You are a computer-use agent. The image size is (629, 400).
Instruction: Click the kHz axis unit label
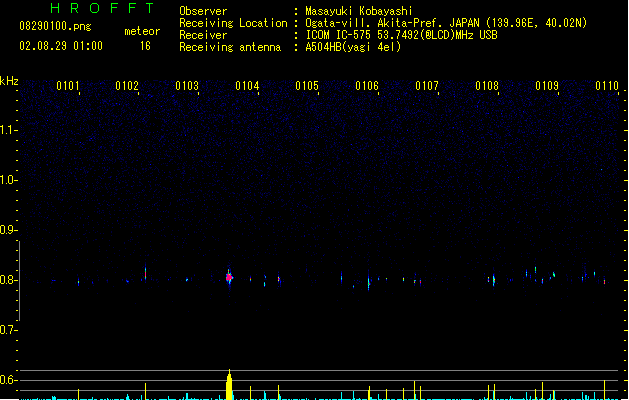(9, 81)
